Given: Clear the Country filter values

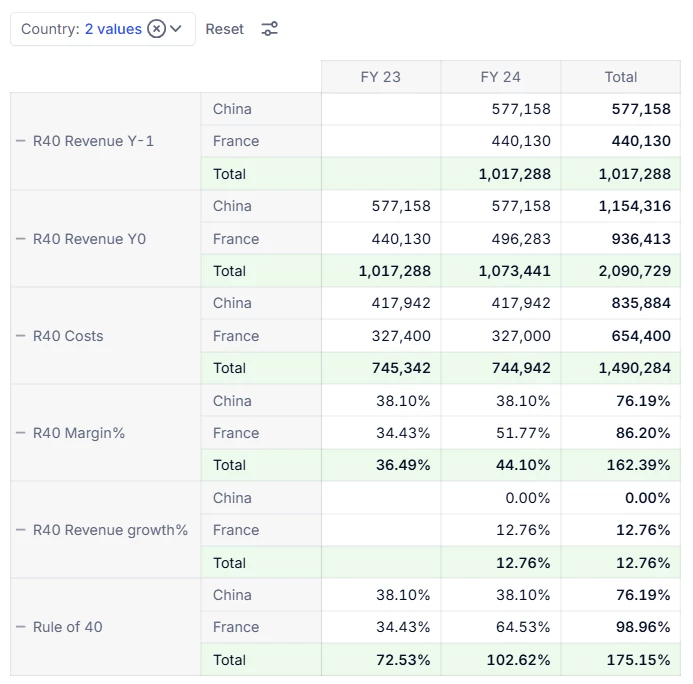Looking at the screenshot, I should tap(156, 29).
